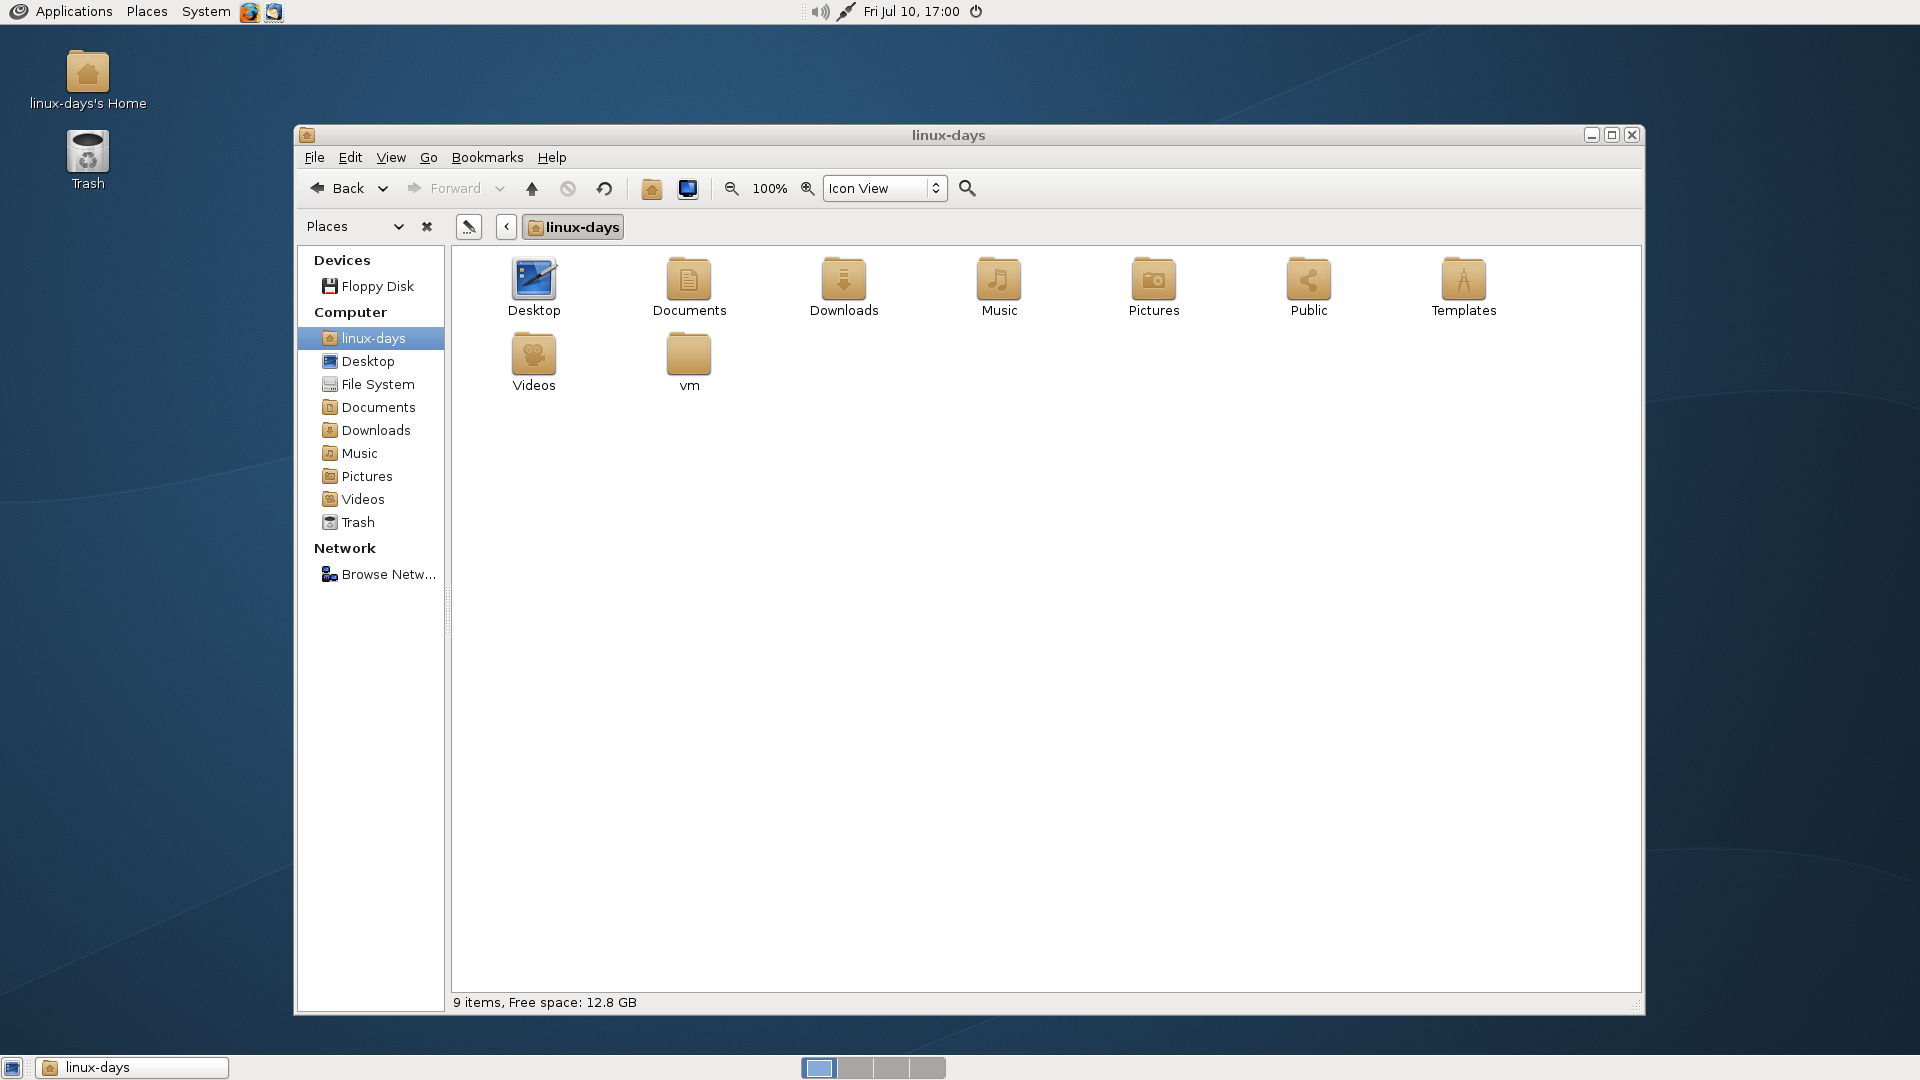Open the Go menu
Image resolution: width=1920 pixels, height=1080 pixels.
(428, 158)
